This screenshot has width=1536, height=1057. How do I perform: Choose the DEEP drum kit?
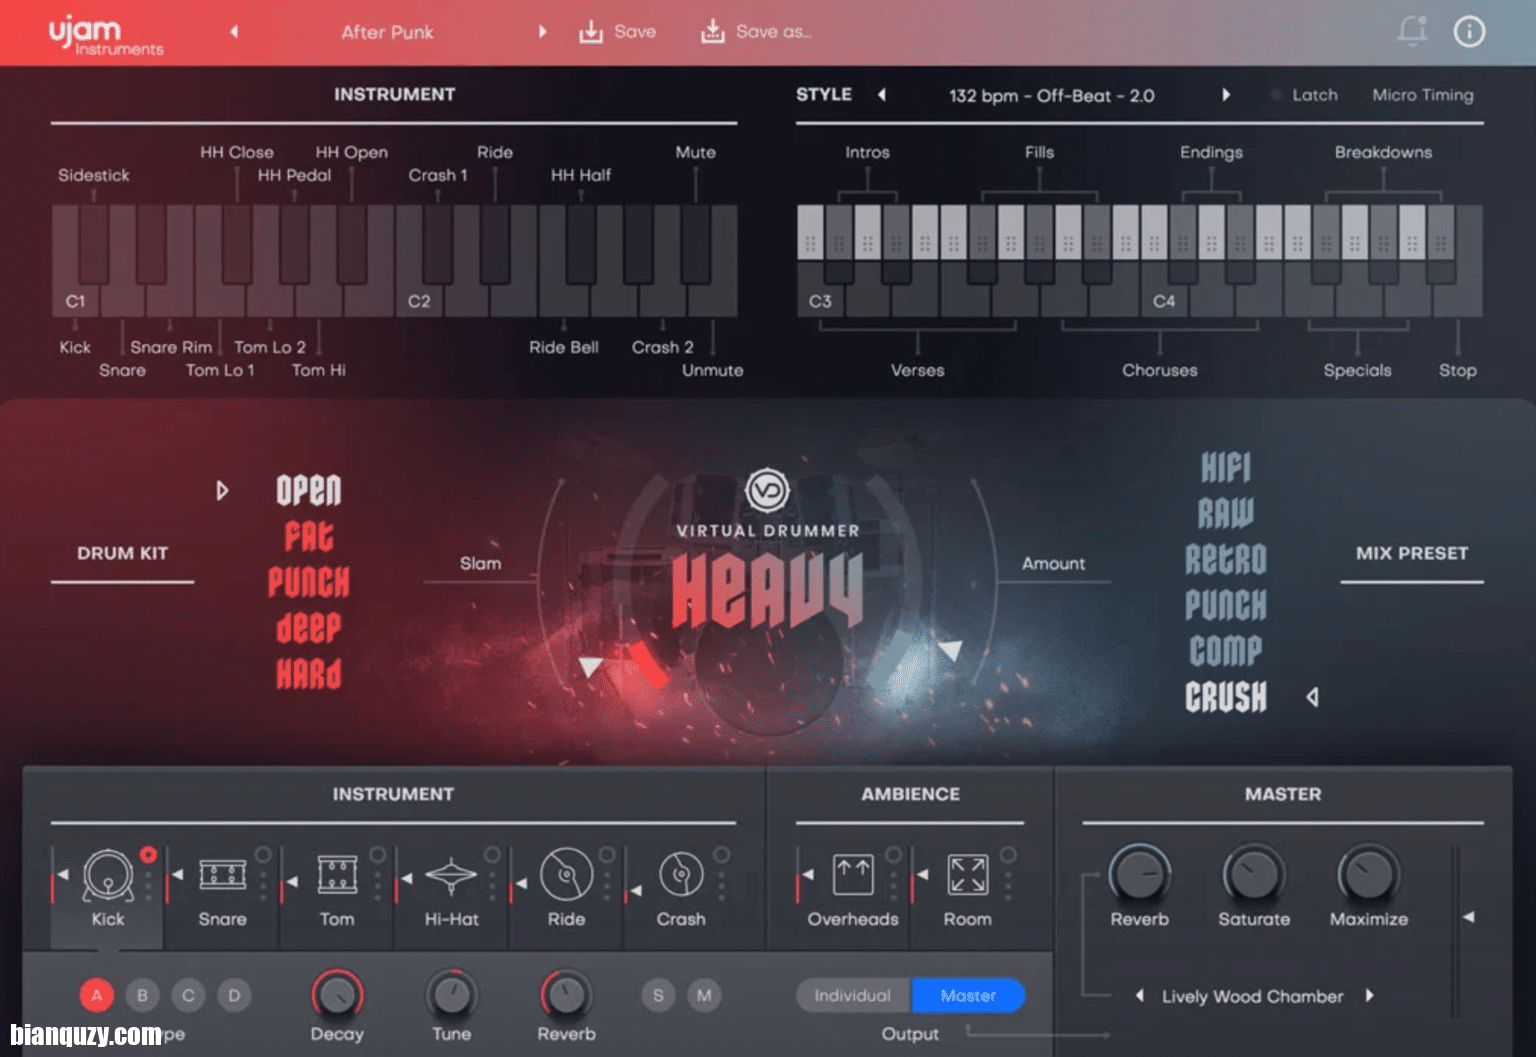[309, 628]
